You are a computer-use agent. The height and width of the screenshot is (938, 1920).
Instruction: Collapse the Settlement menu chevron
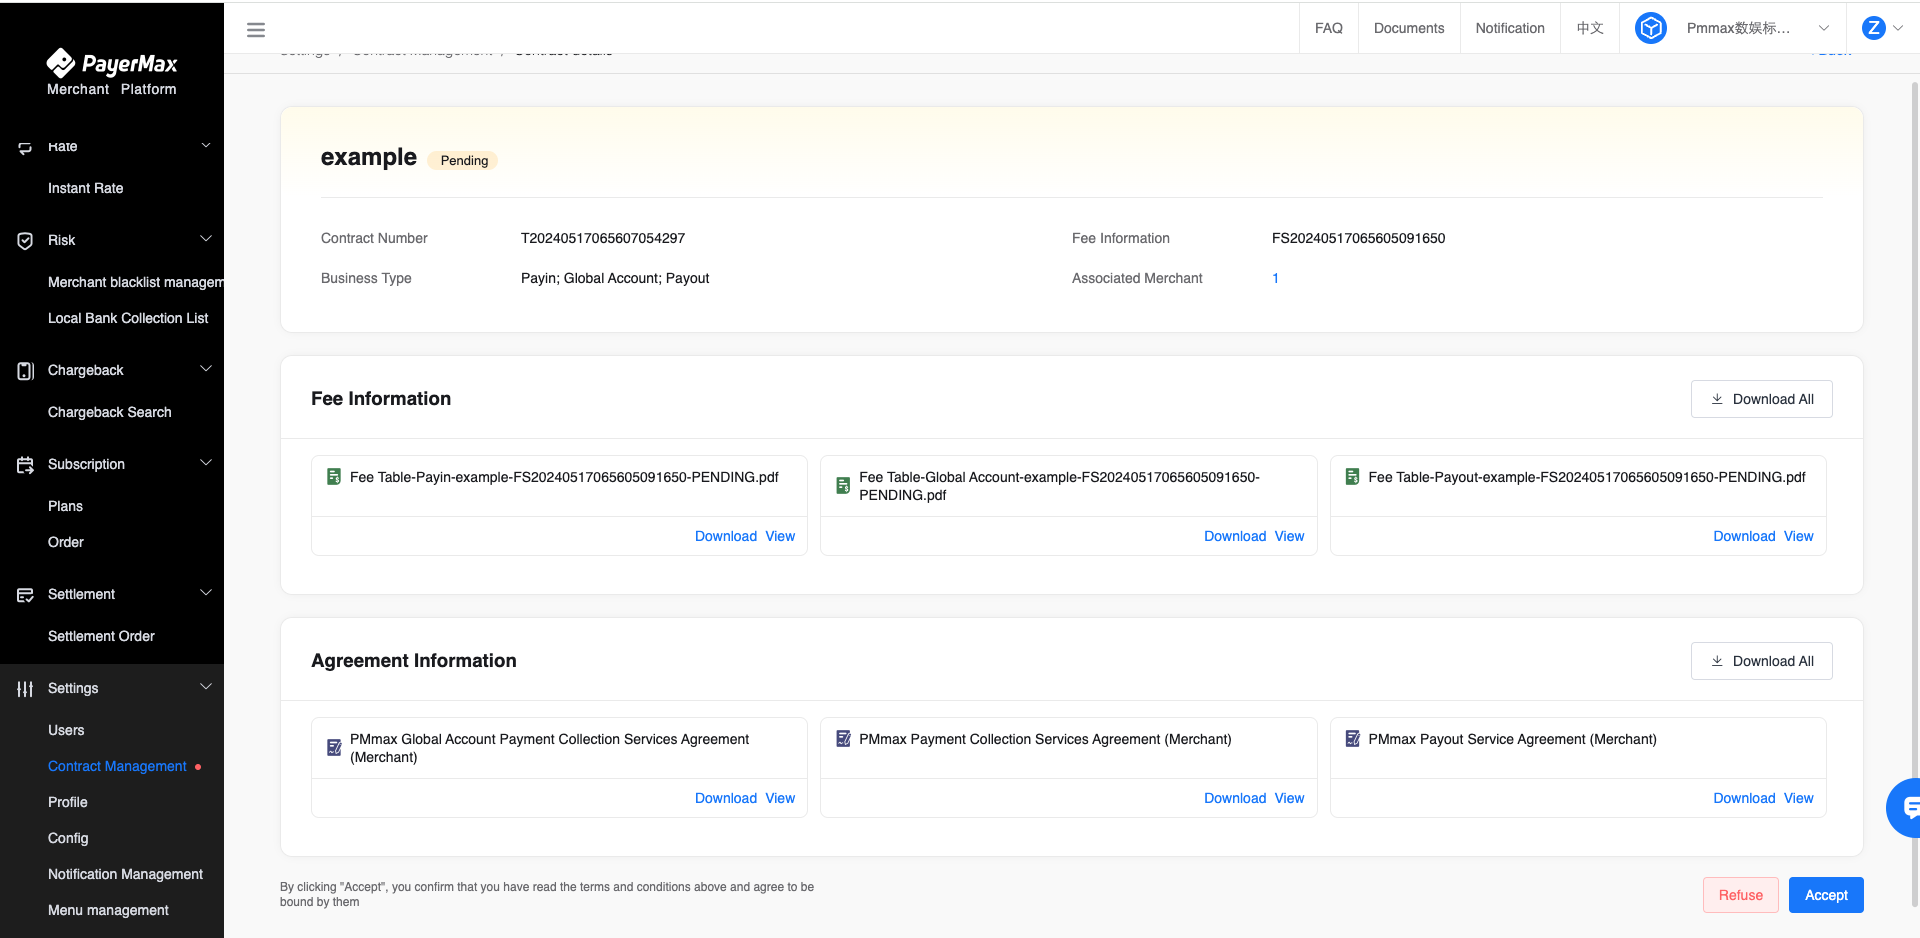(x=206, y=593)
